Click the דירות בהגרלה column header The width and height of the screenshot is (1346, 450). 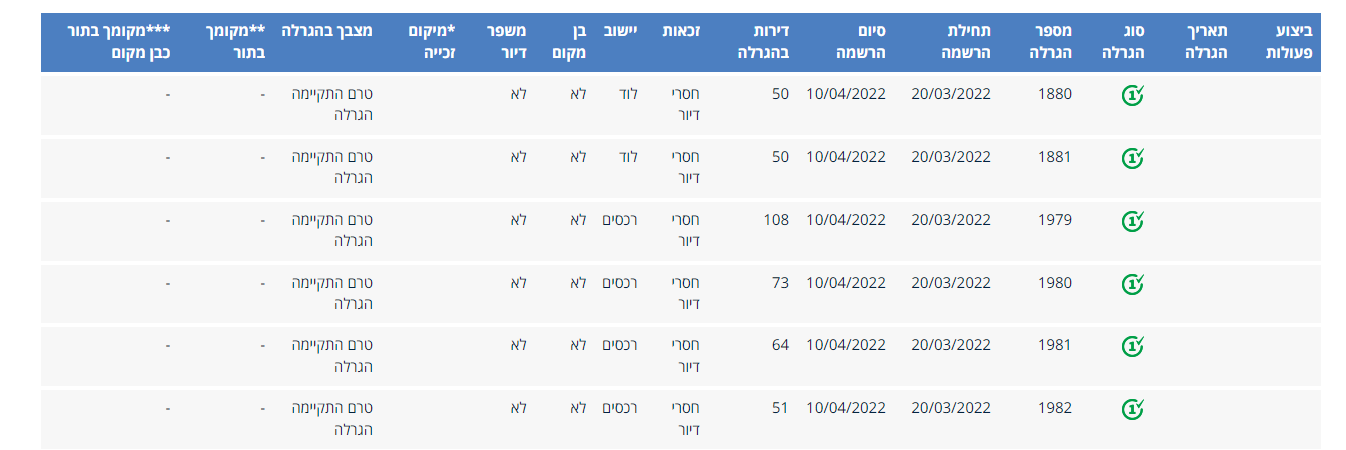click(763, 42)
